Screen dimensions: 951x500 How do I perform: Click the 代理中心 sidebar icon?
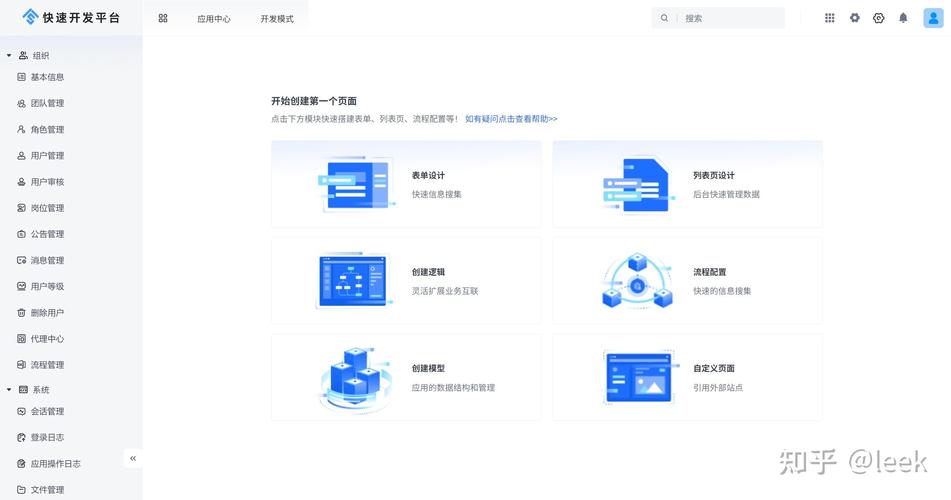[x=21, y=339]
